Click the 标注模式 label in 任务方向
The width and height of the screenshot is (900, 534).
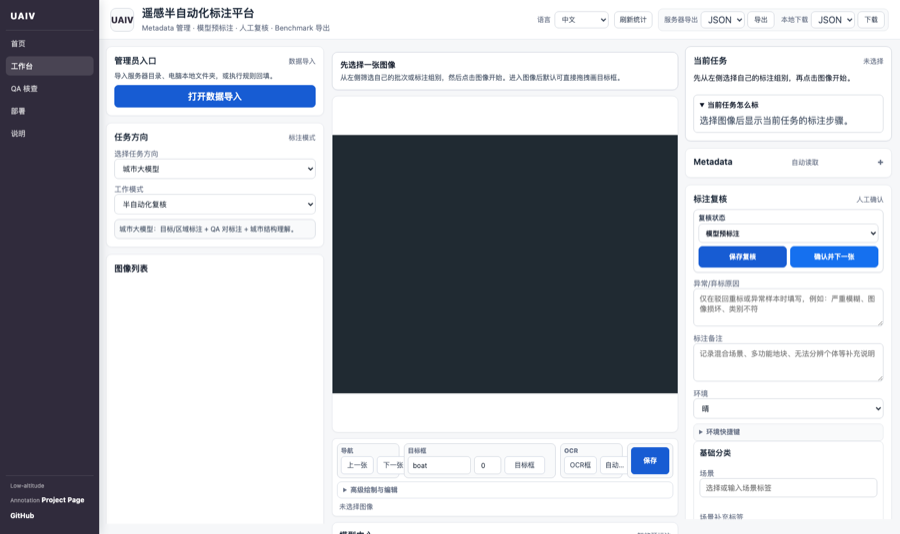(302, 138)
